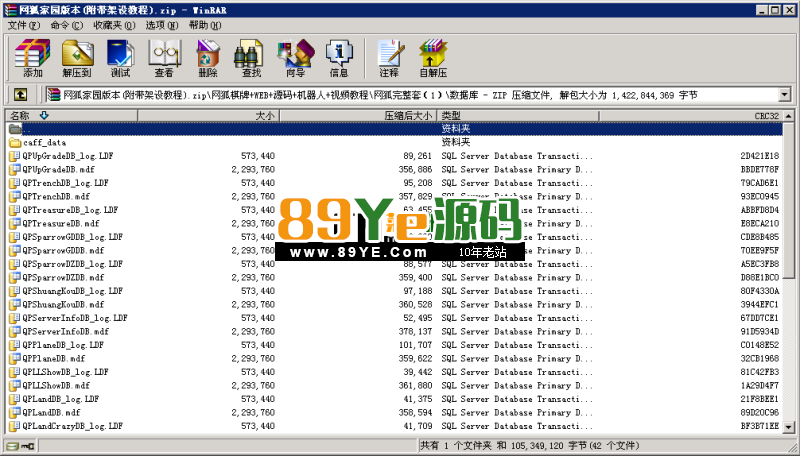Viewport: 800px width, 456px height.
Task: Sort by Packed size (压缩后大小) header
Action: pos(359,116)
